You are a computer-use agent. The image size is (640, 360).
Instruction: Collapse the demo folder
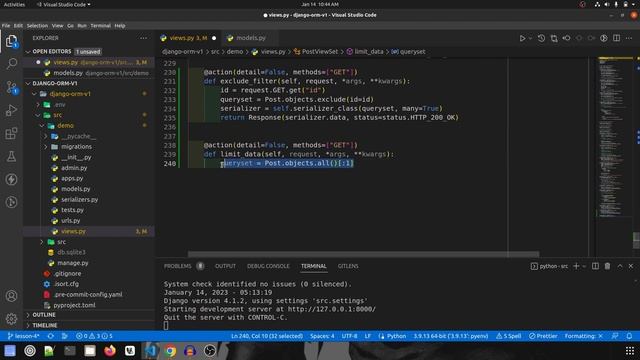(x=90, y=126)
